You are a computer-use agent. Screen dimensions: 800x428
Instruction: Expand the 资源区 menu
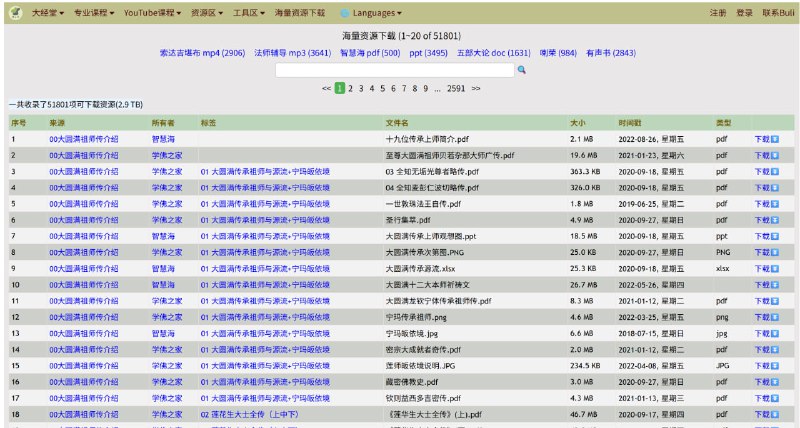207,13
